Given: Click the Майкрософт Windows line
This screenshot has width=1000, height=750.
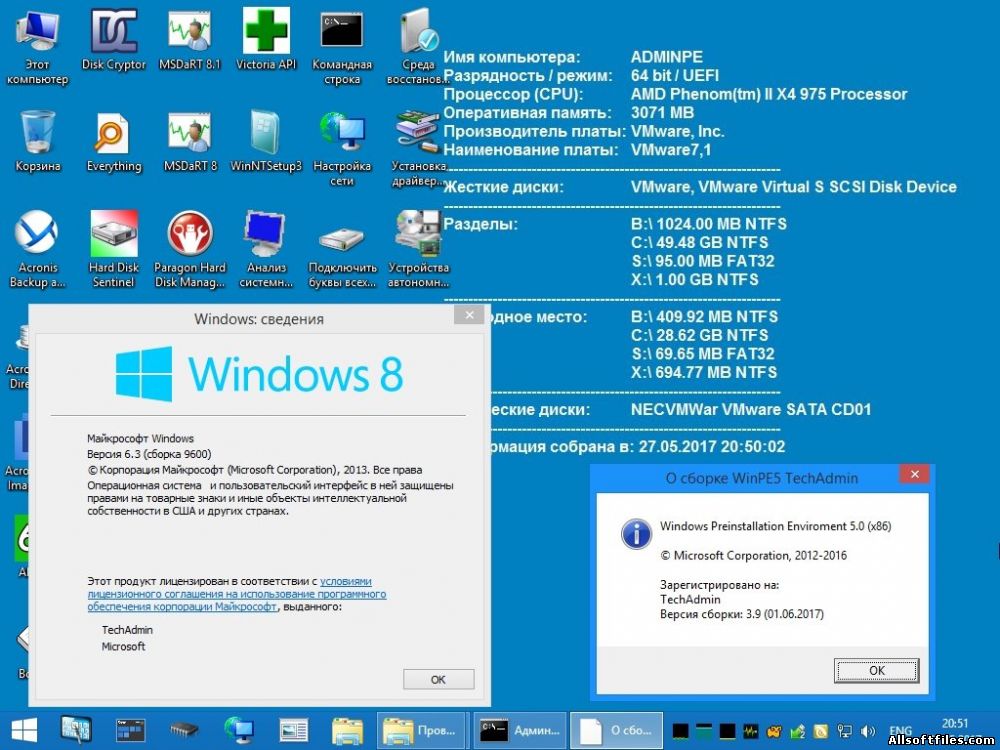Looking at the screenshot, I should [140, 438].
